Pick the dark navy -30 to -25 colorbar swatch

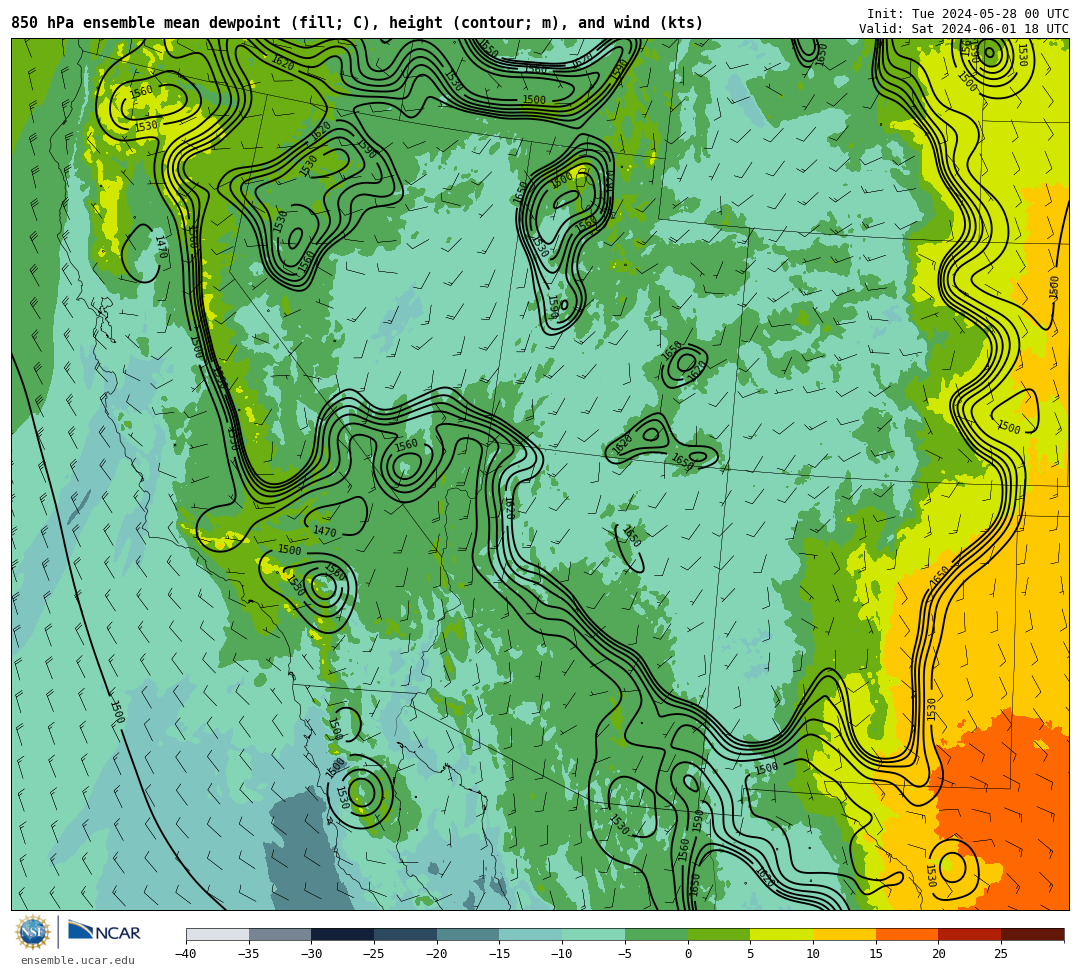(343, 934)
